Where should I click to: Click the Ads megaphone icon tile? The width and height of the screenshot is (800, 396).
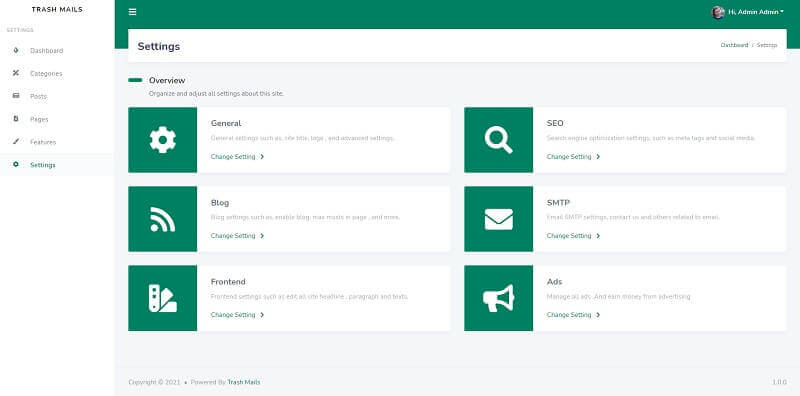pos(498,298)
